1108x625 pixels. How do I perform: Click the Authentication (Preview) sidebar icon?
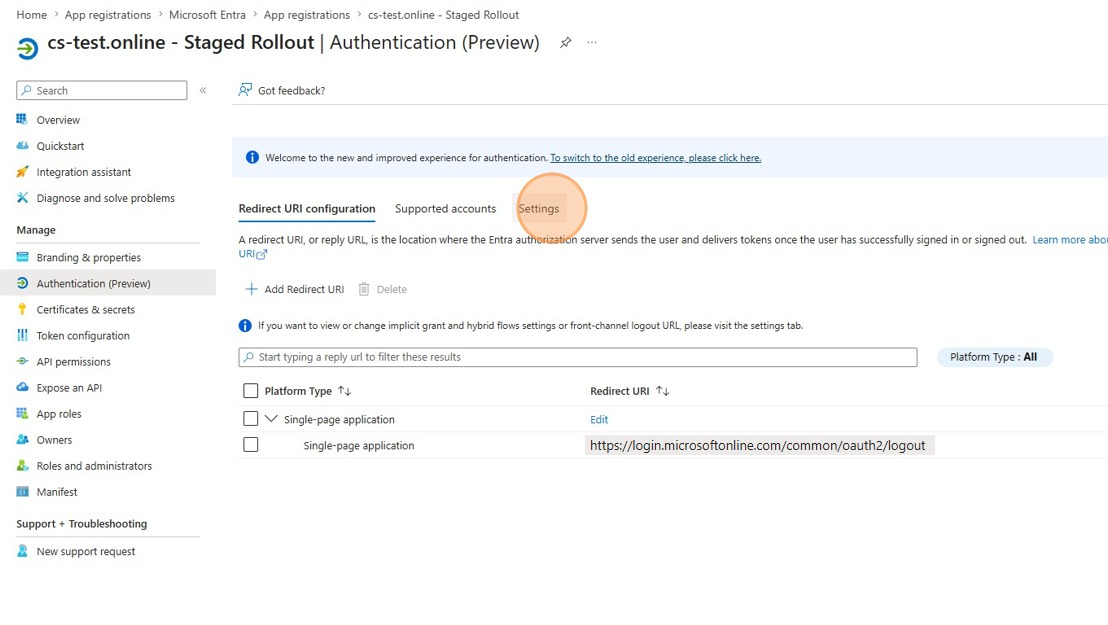22,284
